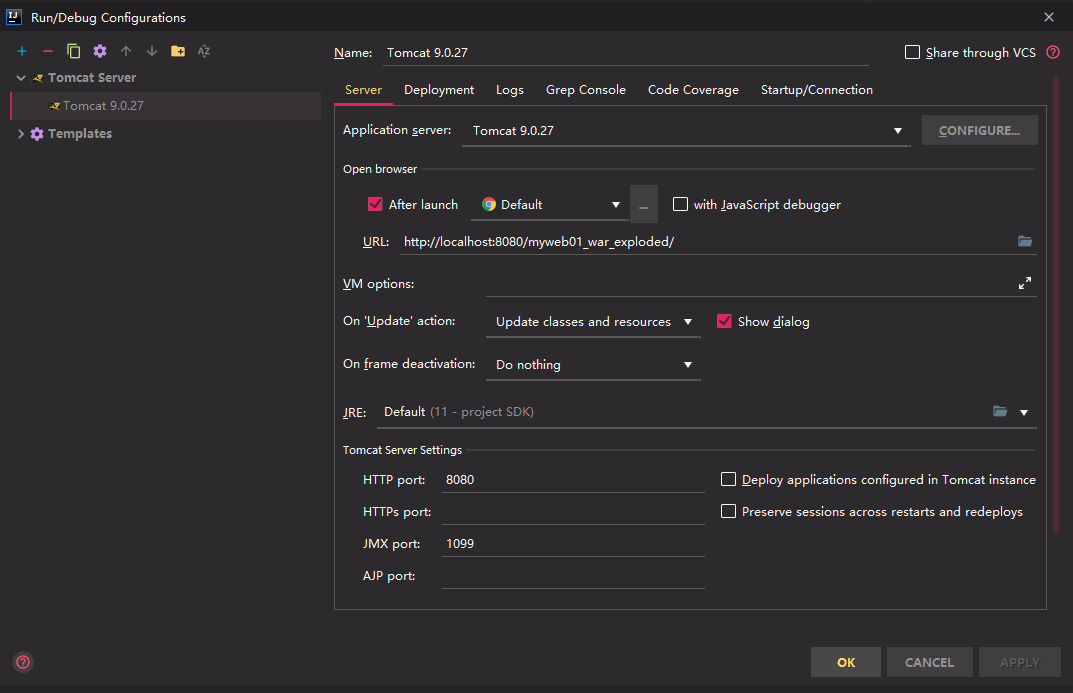Click help icon next to Share through VCS
This screenshot has height=693, width=1073.
click(1053, 52)
